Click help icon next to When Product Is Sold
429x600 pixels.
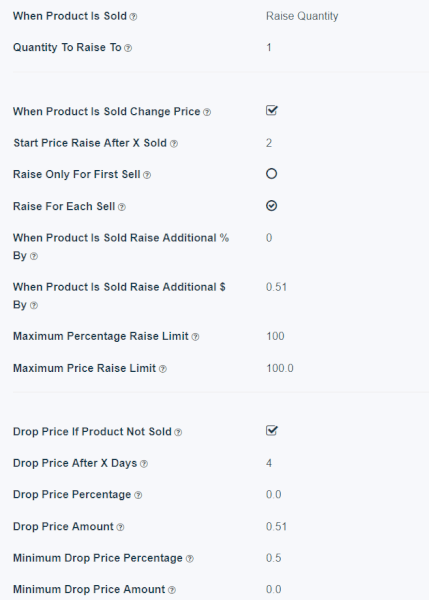(133, 17)
